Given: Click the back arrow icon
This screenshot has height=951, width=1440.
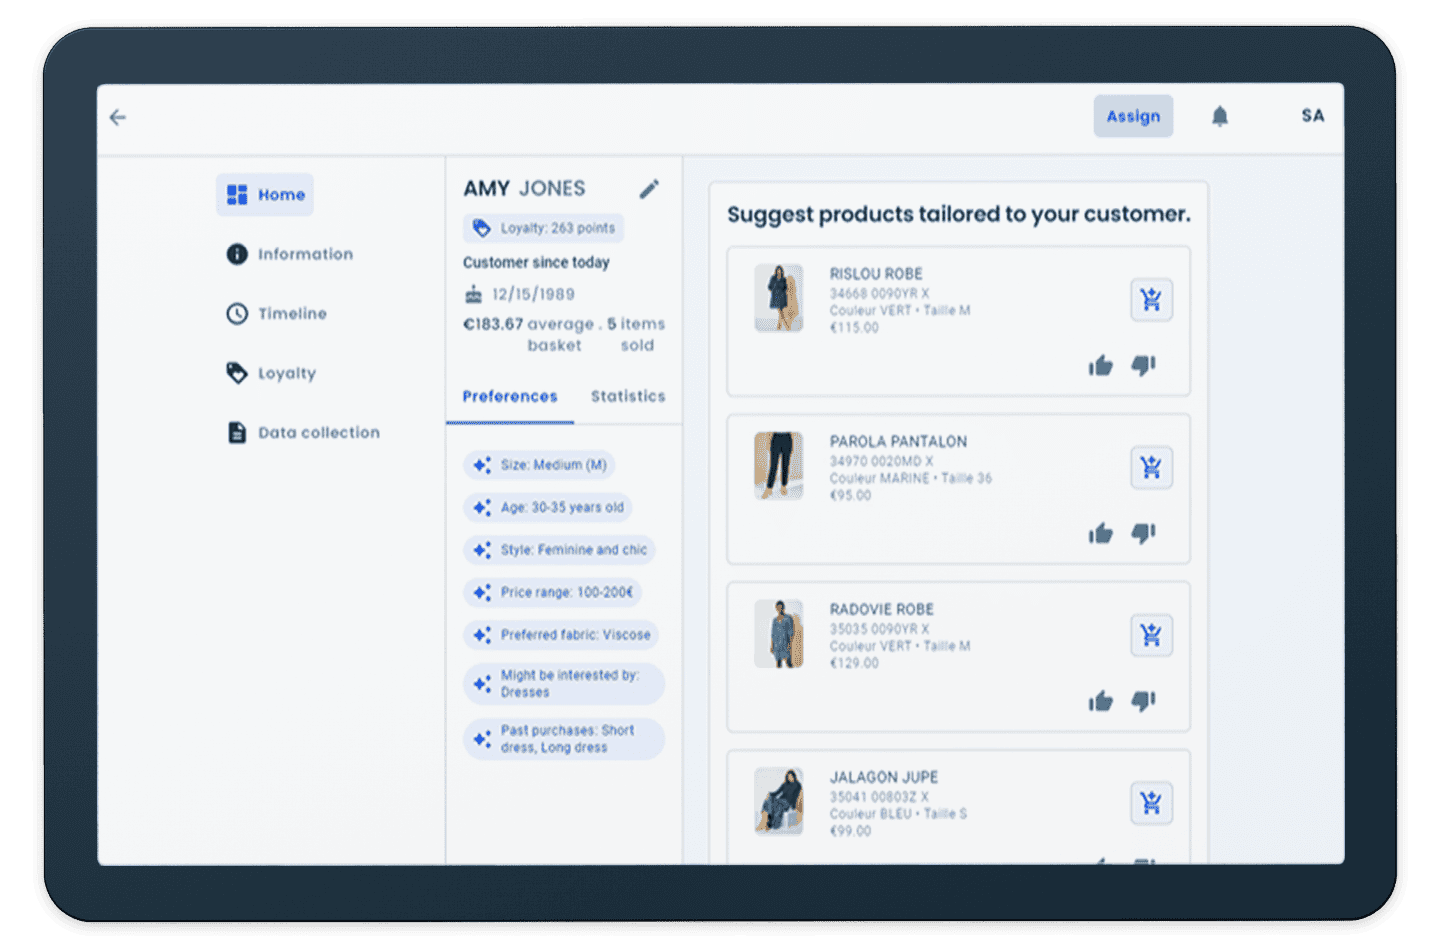Looking at the screenshot, I should coord(118,118).
